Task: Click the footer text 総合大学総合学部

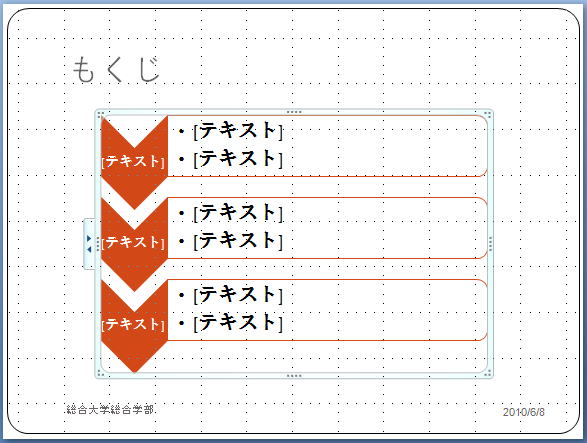Action: pos(110,410)
